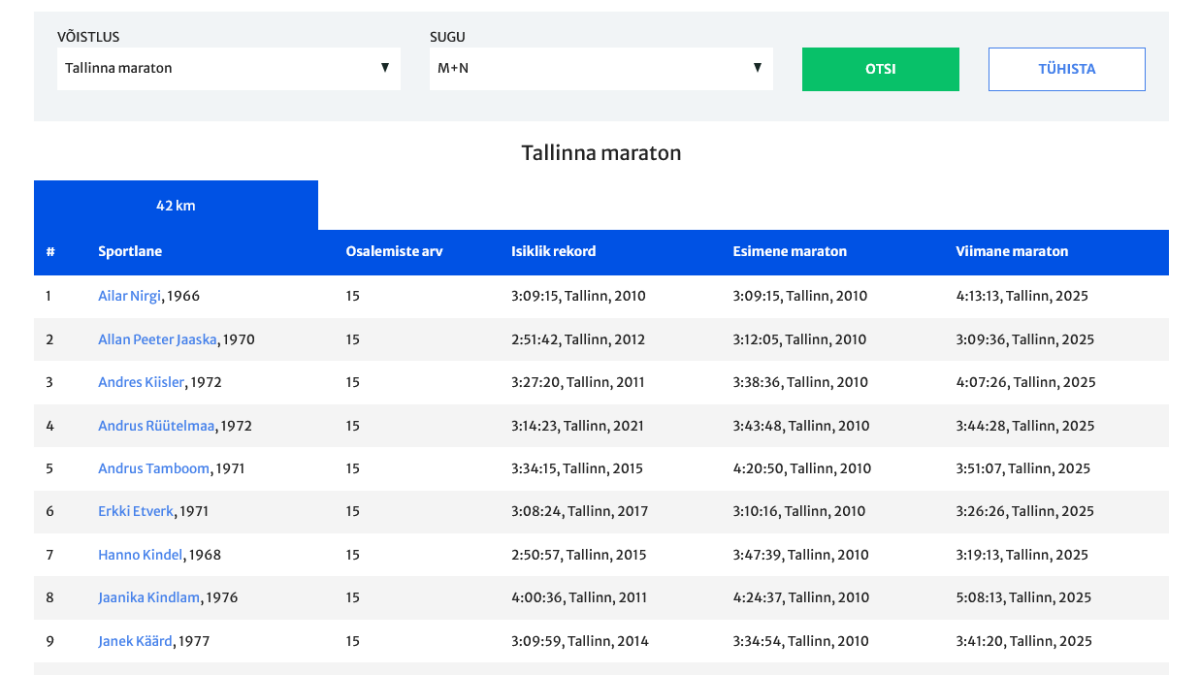Click Janek Käärd name link

pyautogui.click(x=135, y=641)
